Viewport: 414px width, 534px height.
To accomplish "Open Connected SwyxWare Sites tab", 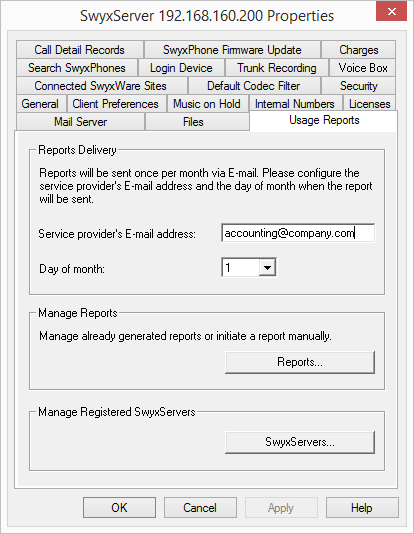I will point(101,86).
